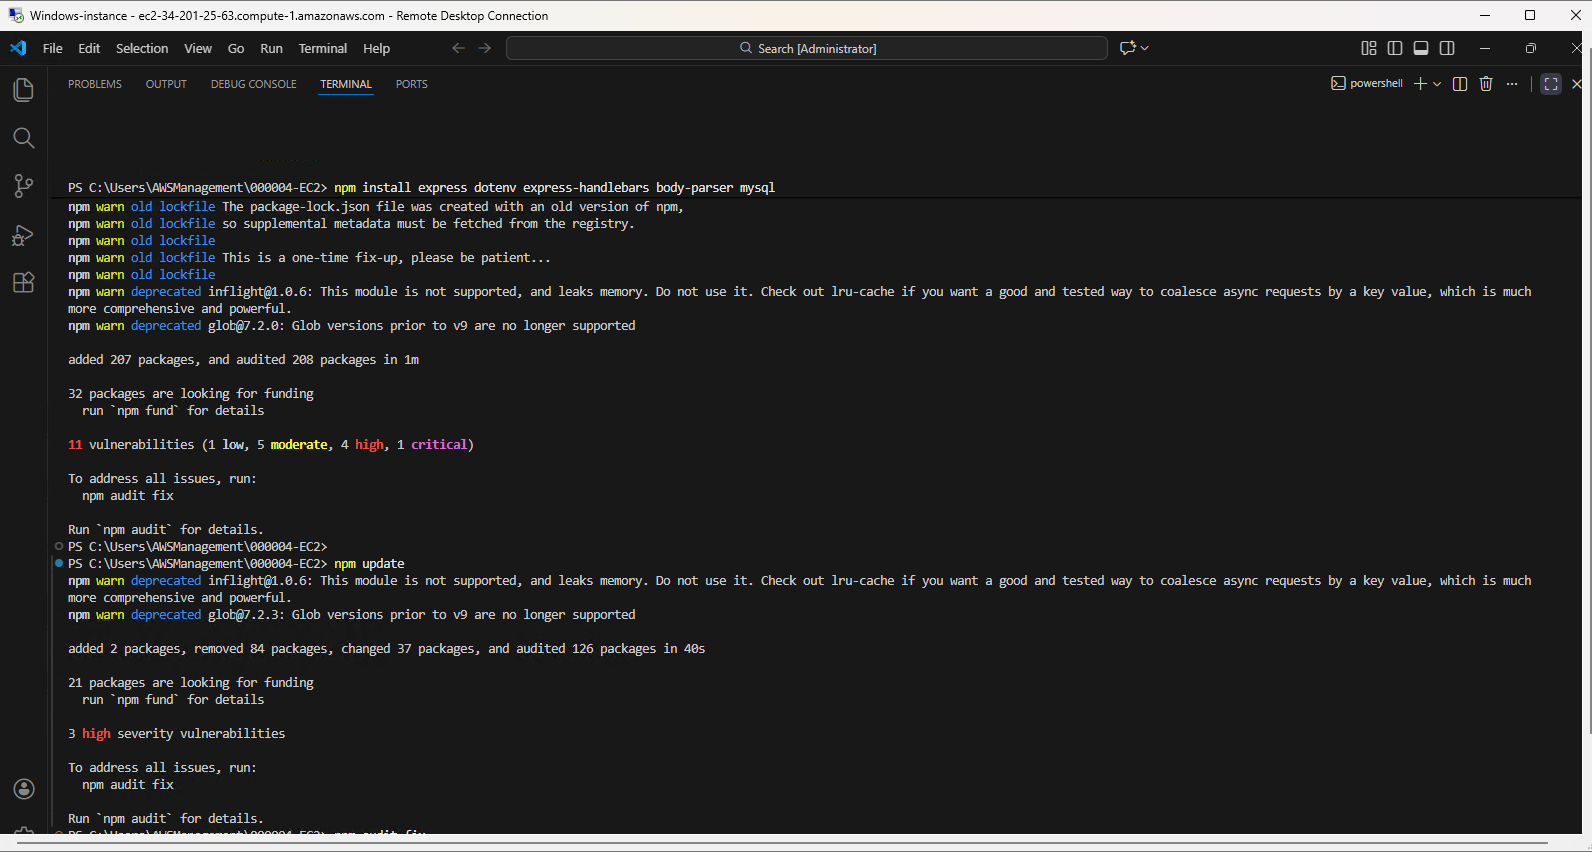
Task: Open the Terminal menu
Action: click(x=323, y=48)
